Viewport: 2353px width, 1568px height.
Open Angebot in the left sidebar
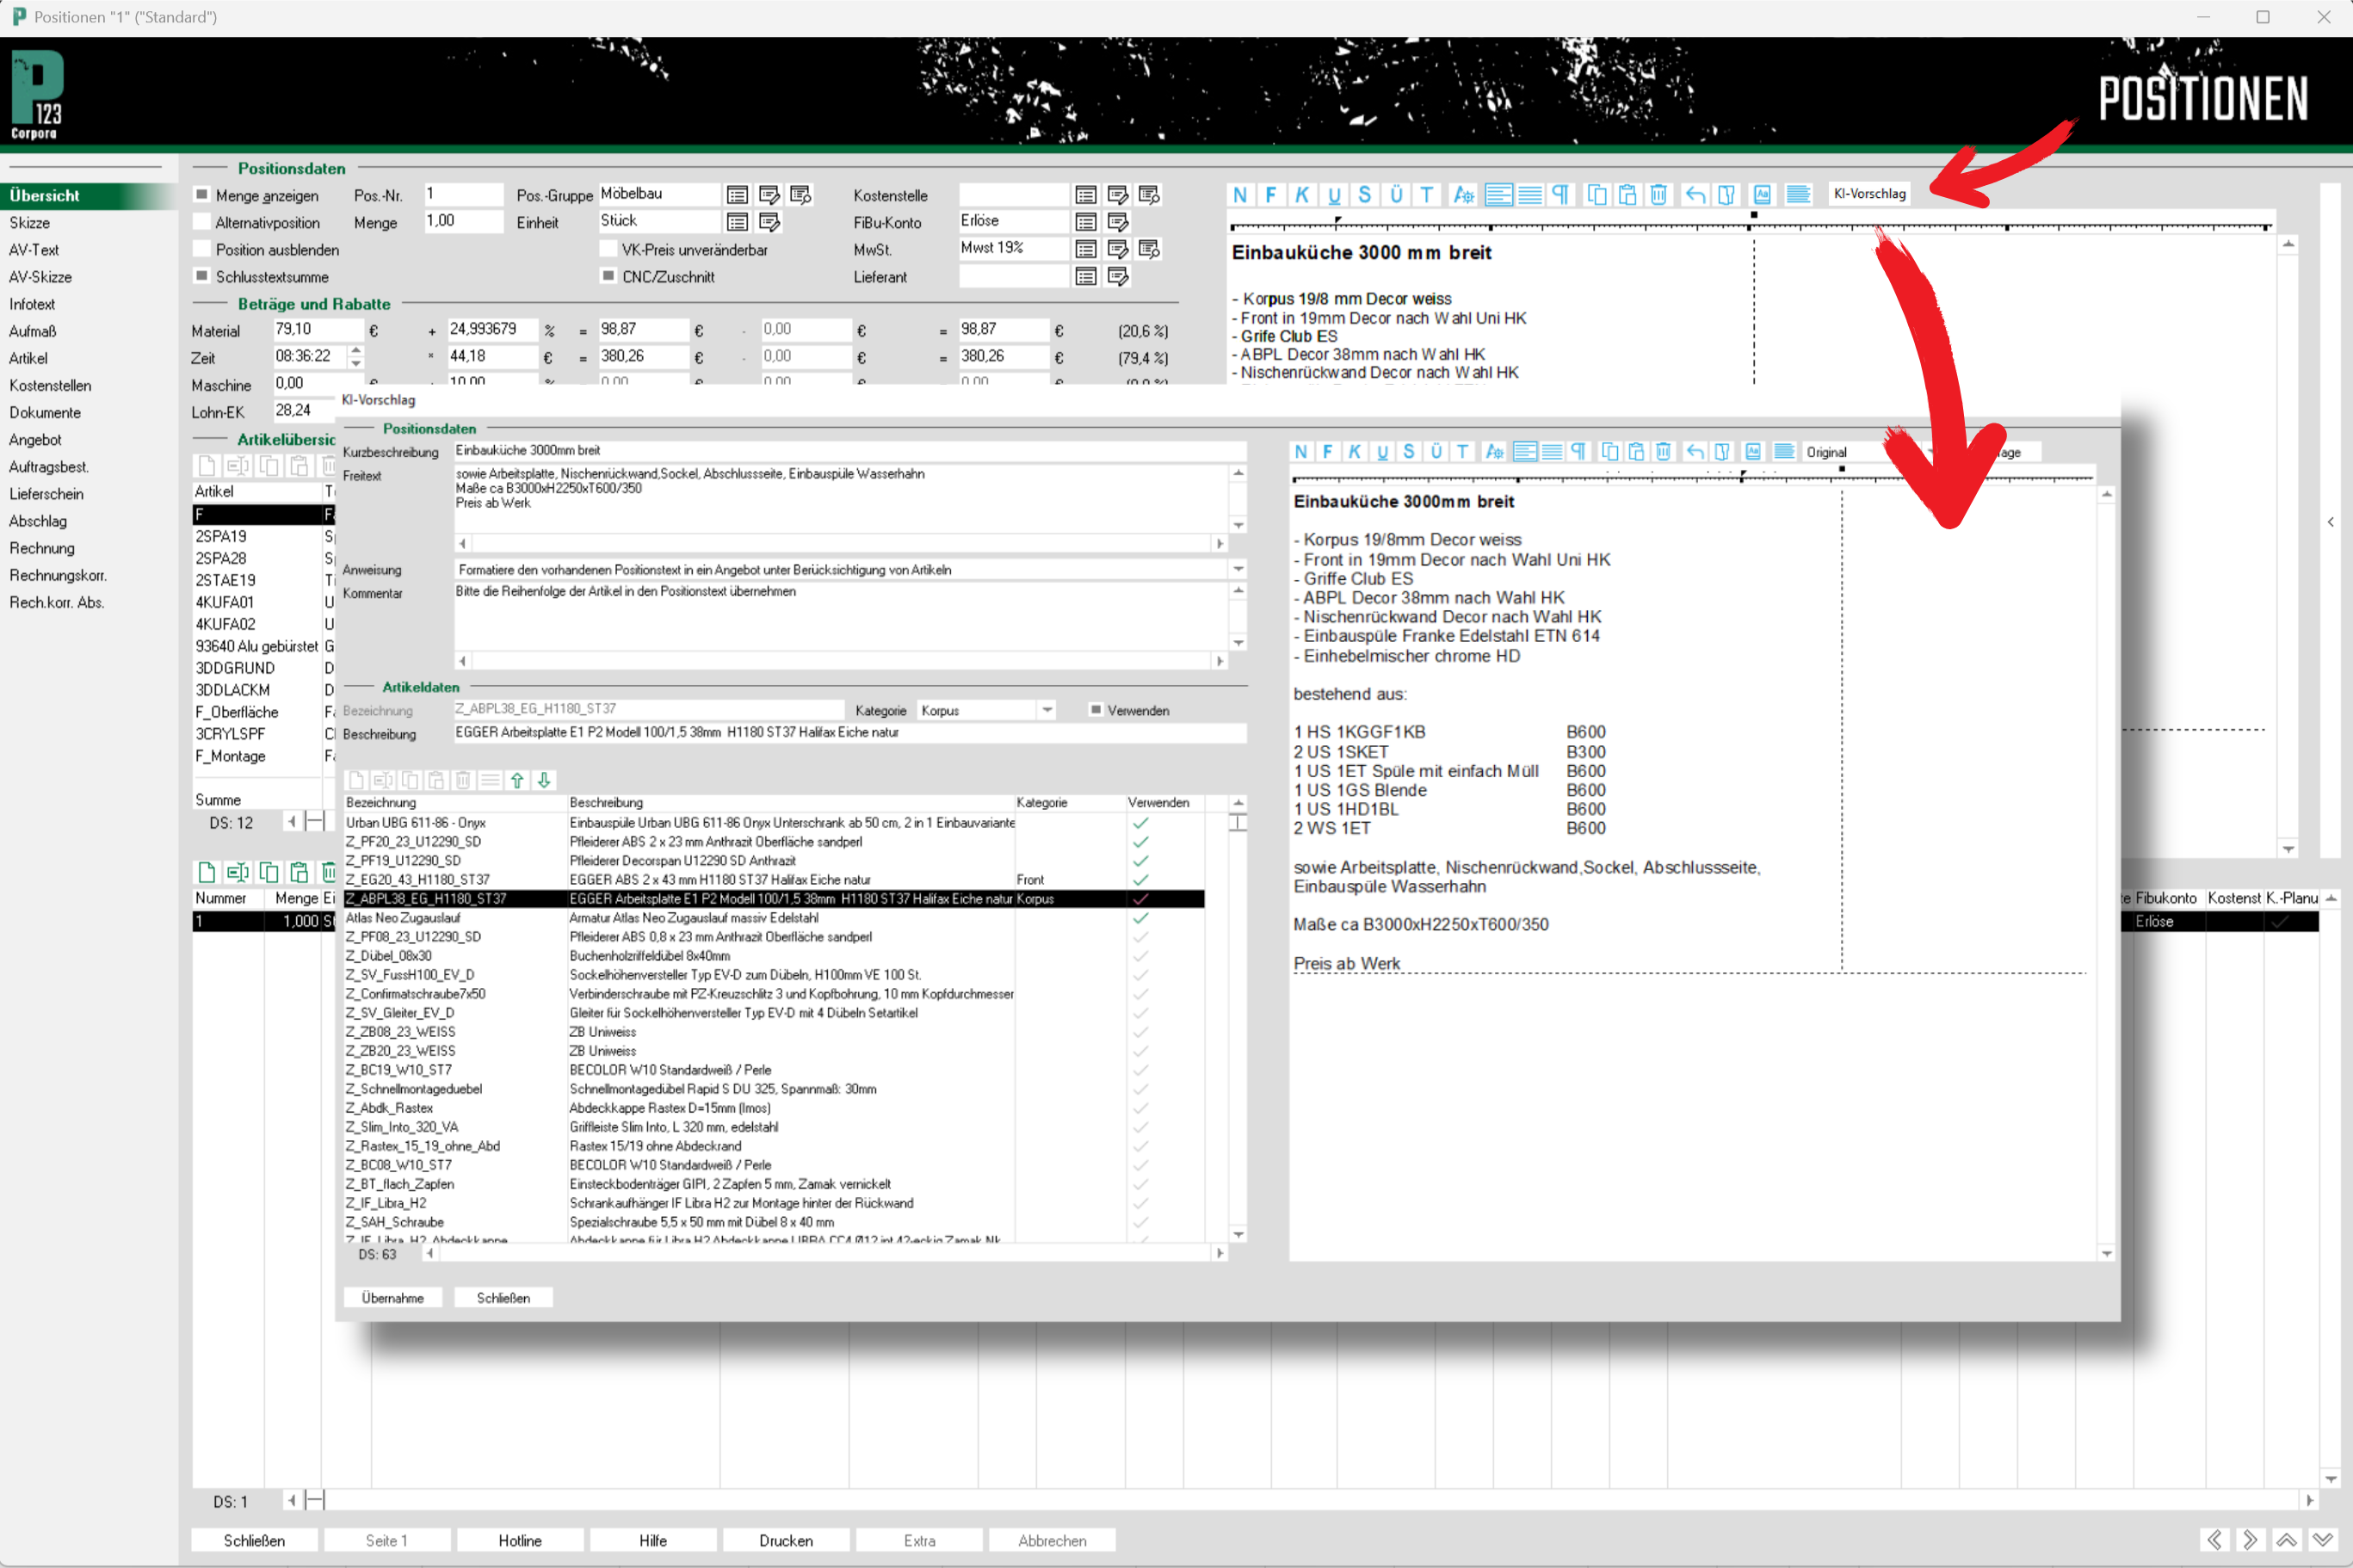tap(35, 440)
